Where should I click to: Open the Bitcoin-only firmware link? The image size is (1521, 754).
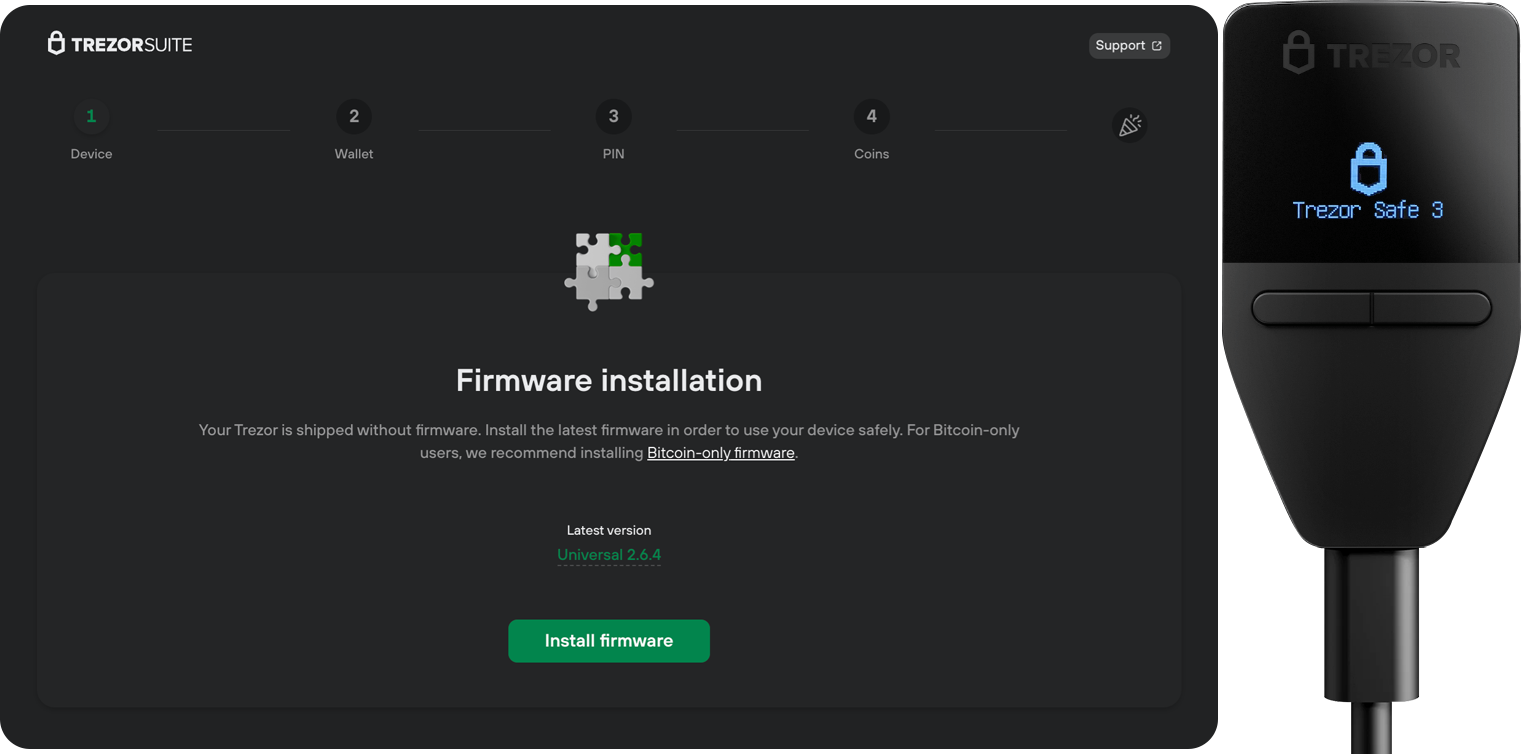point(720,453)
